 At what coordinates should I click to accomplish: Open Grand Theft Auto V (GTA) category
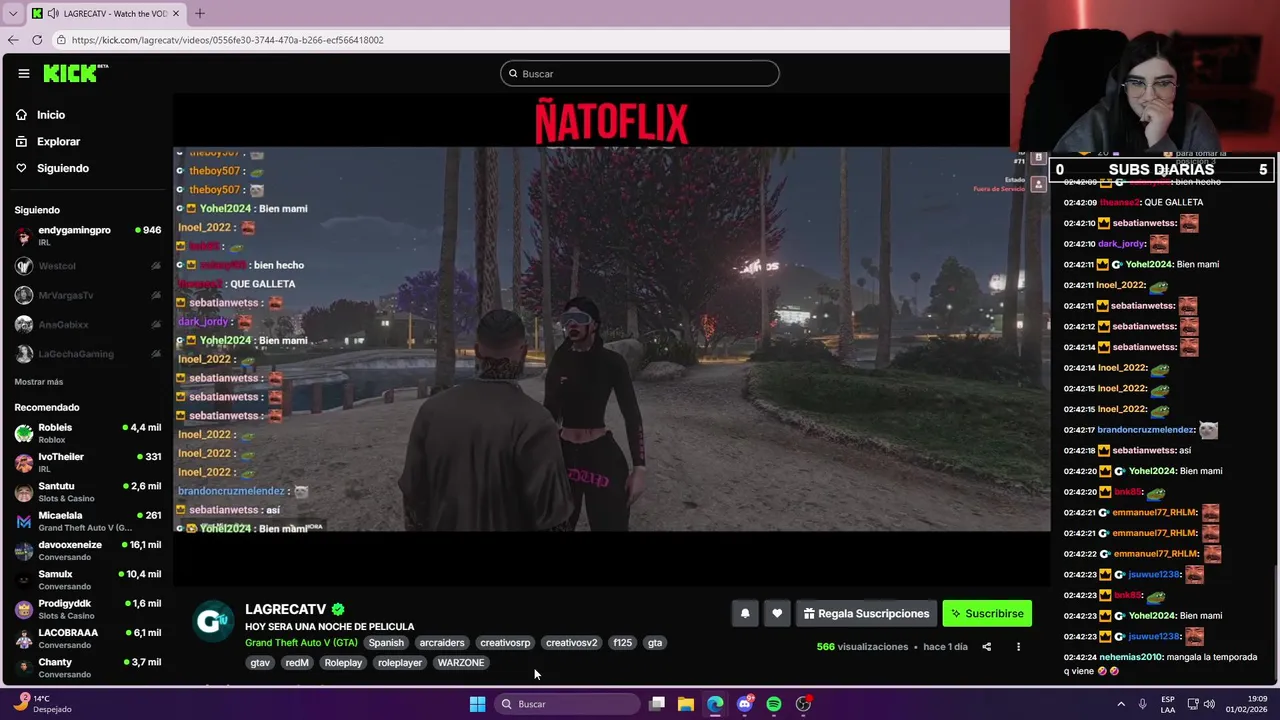point(301,643)
